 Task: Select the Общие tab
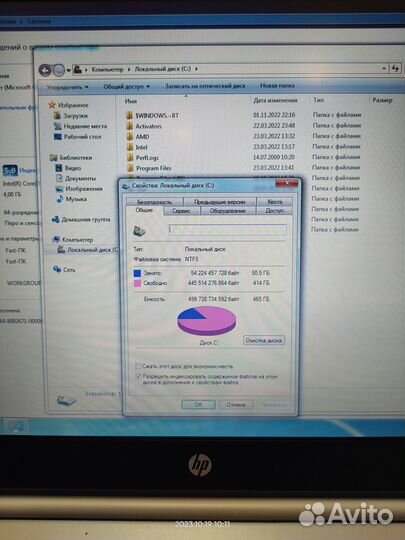pos(144,210)
